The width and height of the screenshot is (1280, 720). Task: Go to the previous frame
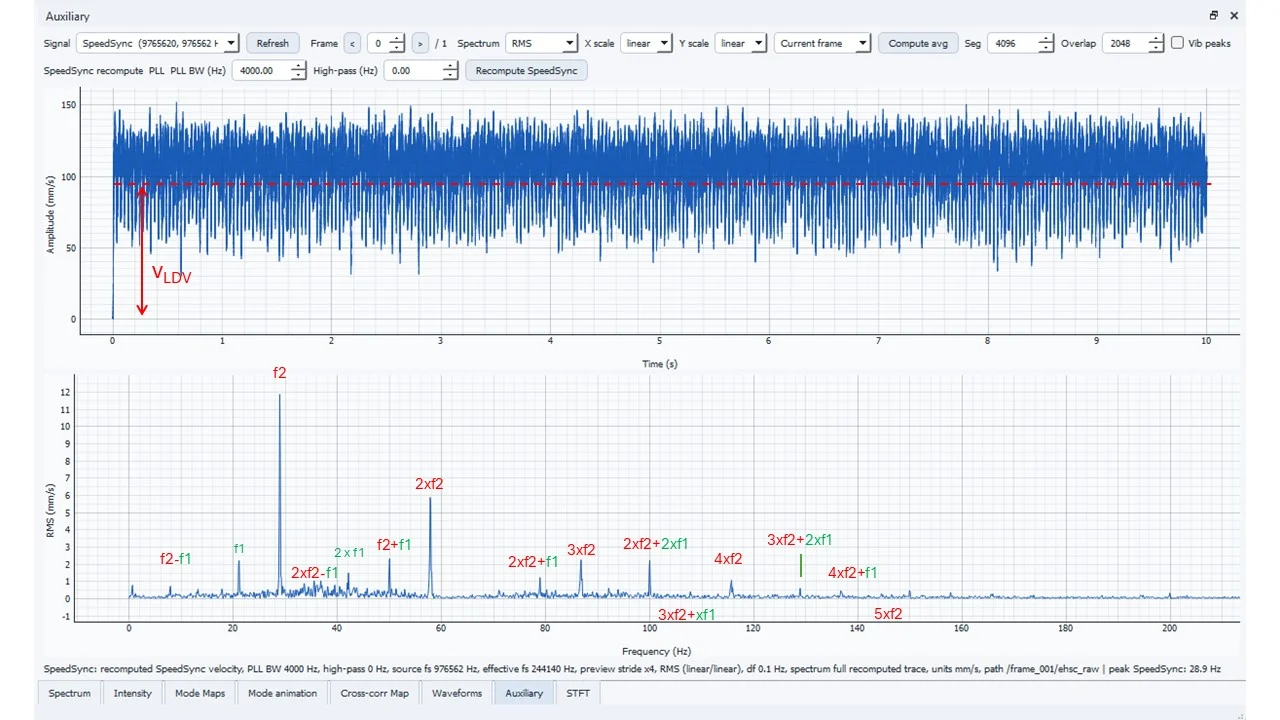[352, 43]
